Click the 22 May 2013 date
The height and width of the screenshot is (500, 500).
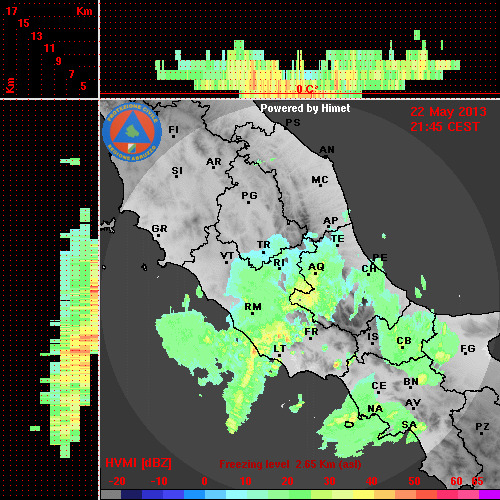[448, 112]
